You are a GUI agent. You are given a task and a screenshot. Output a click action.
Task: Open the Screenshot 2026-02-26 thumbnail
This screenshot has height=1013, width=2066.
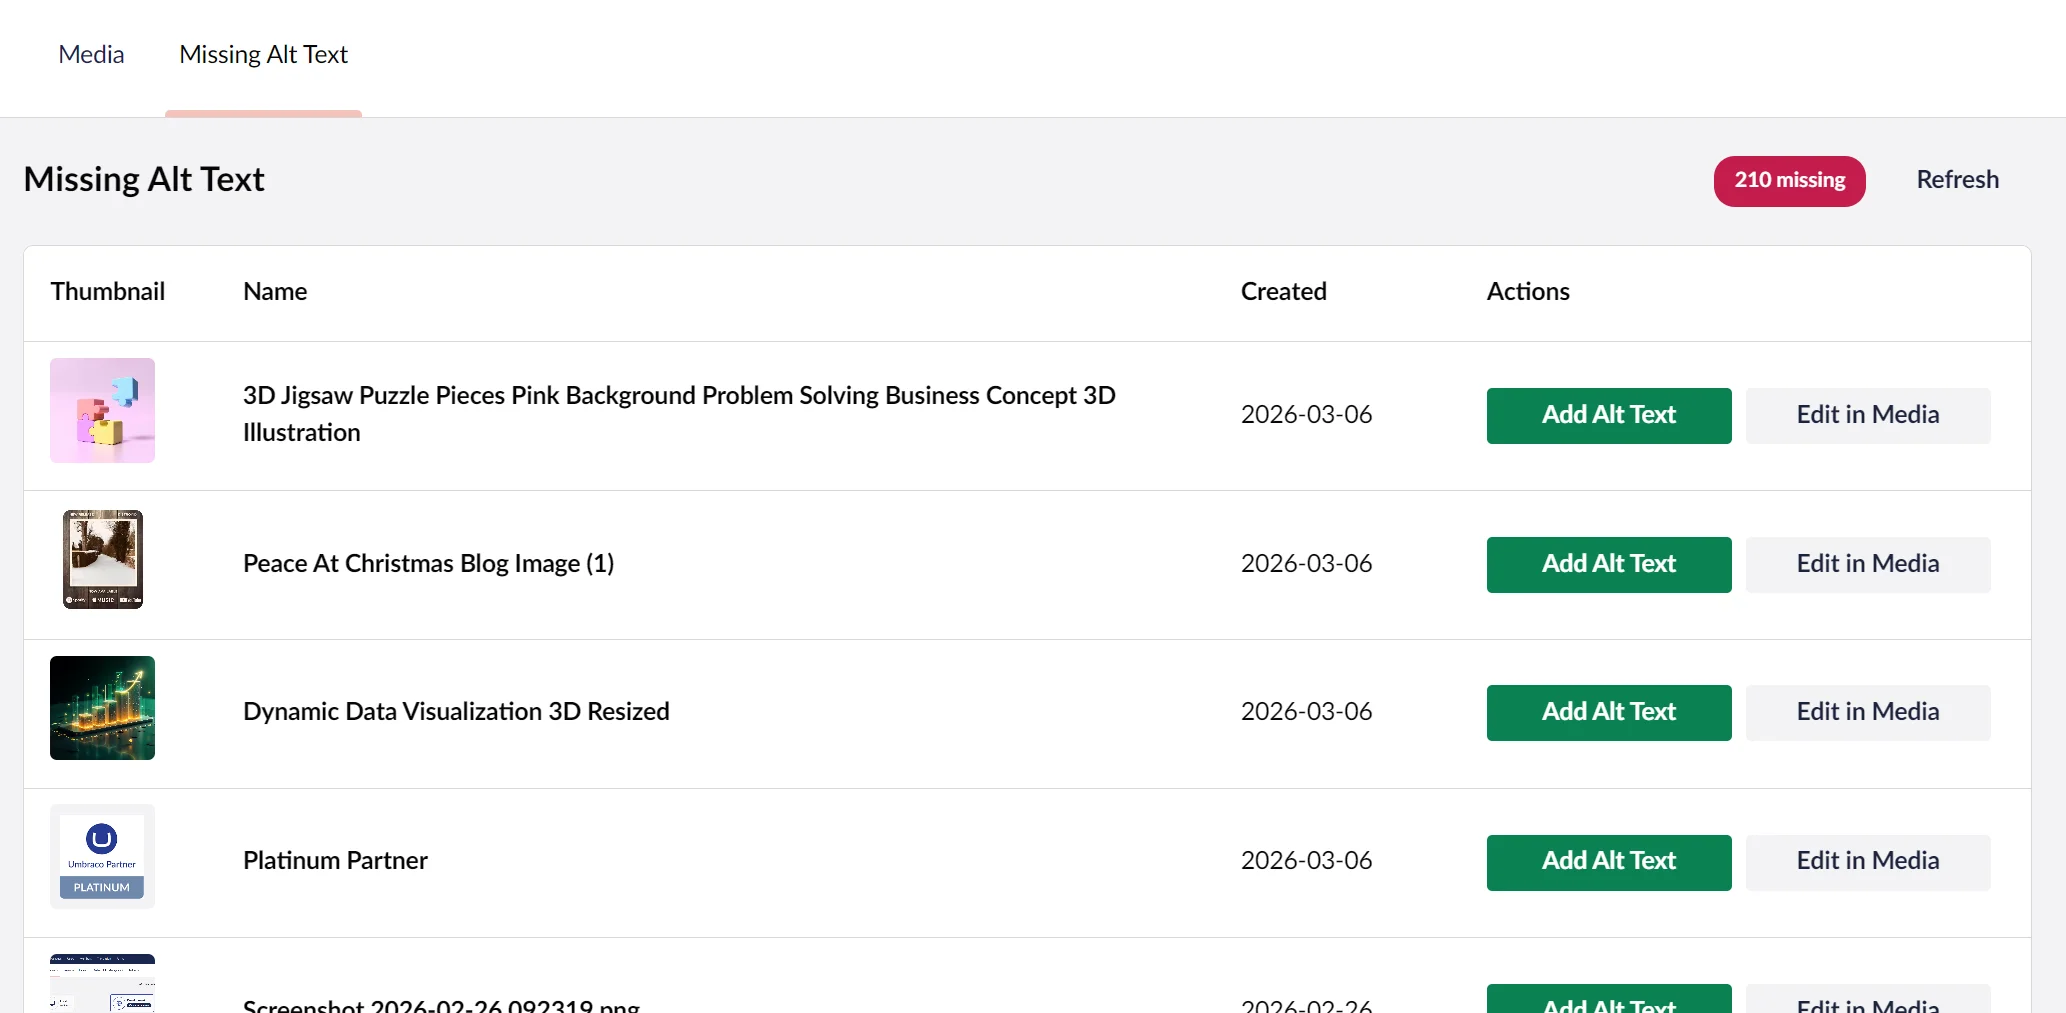click(x=103, y=984)
